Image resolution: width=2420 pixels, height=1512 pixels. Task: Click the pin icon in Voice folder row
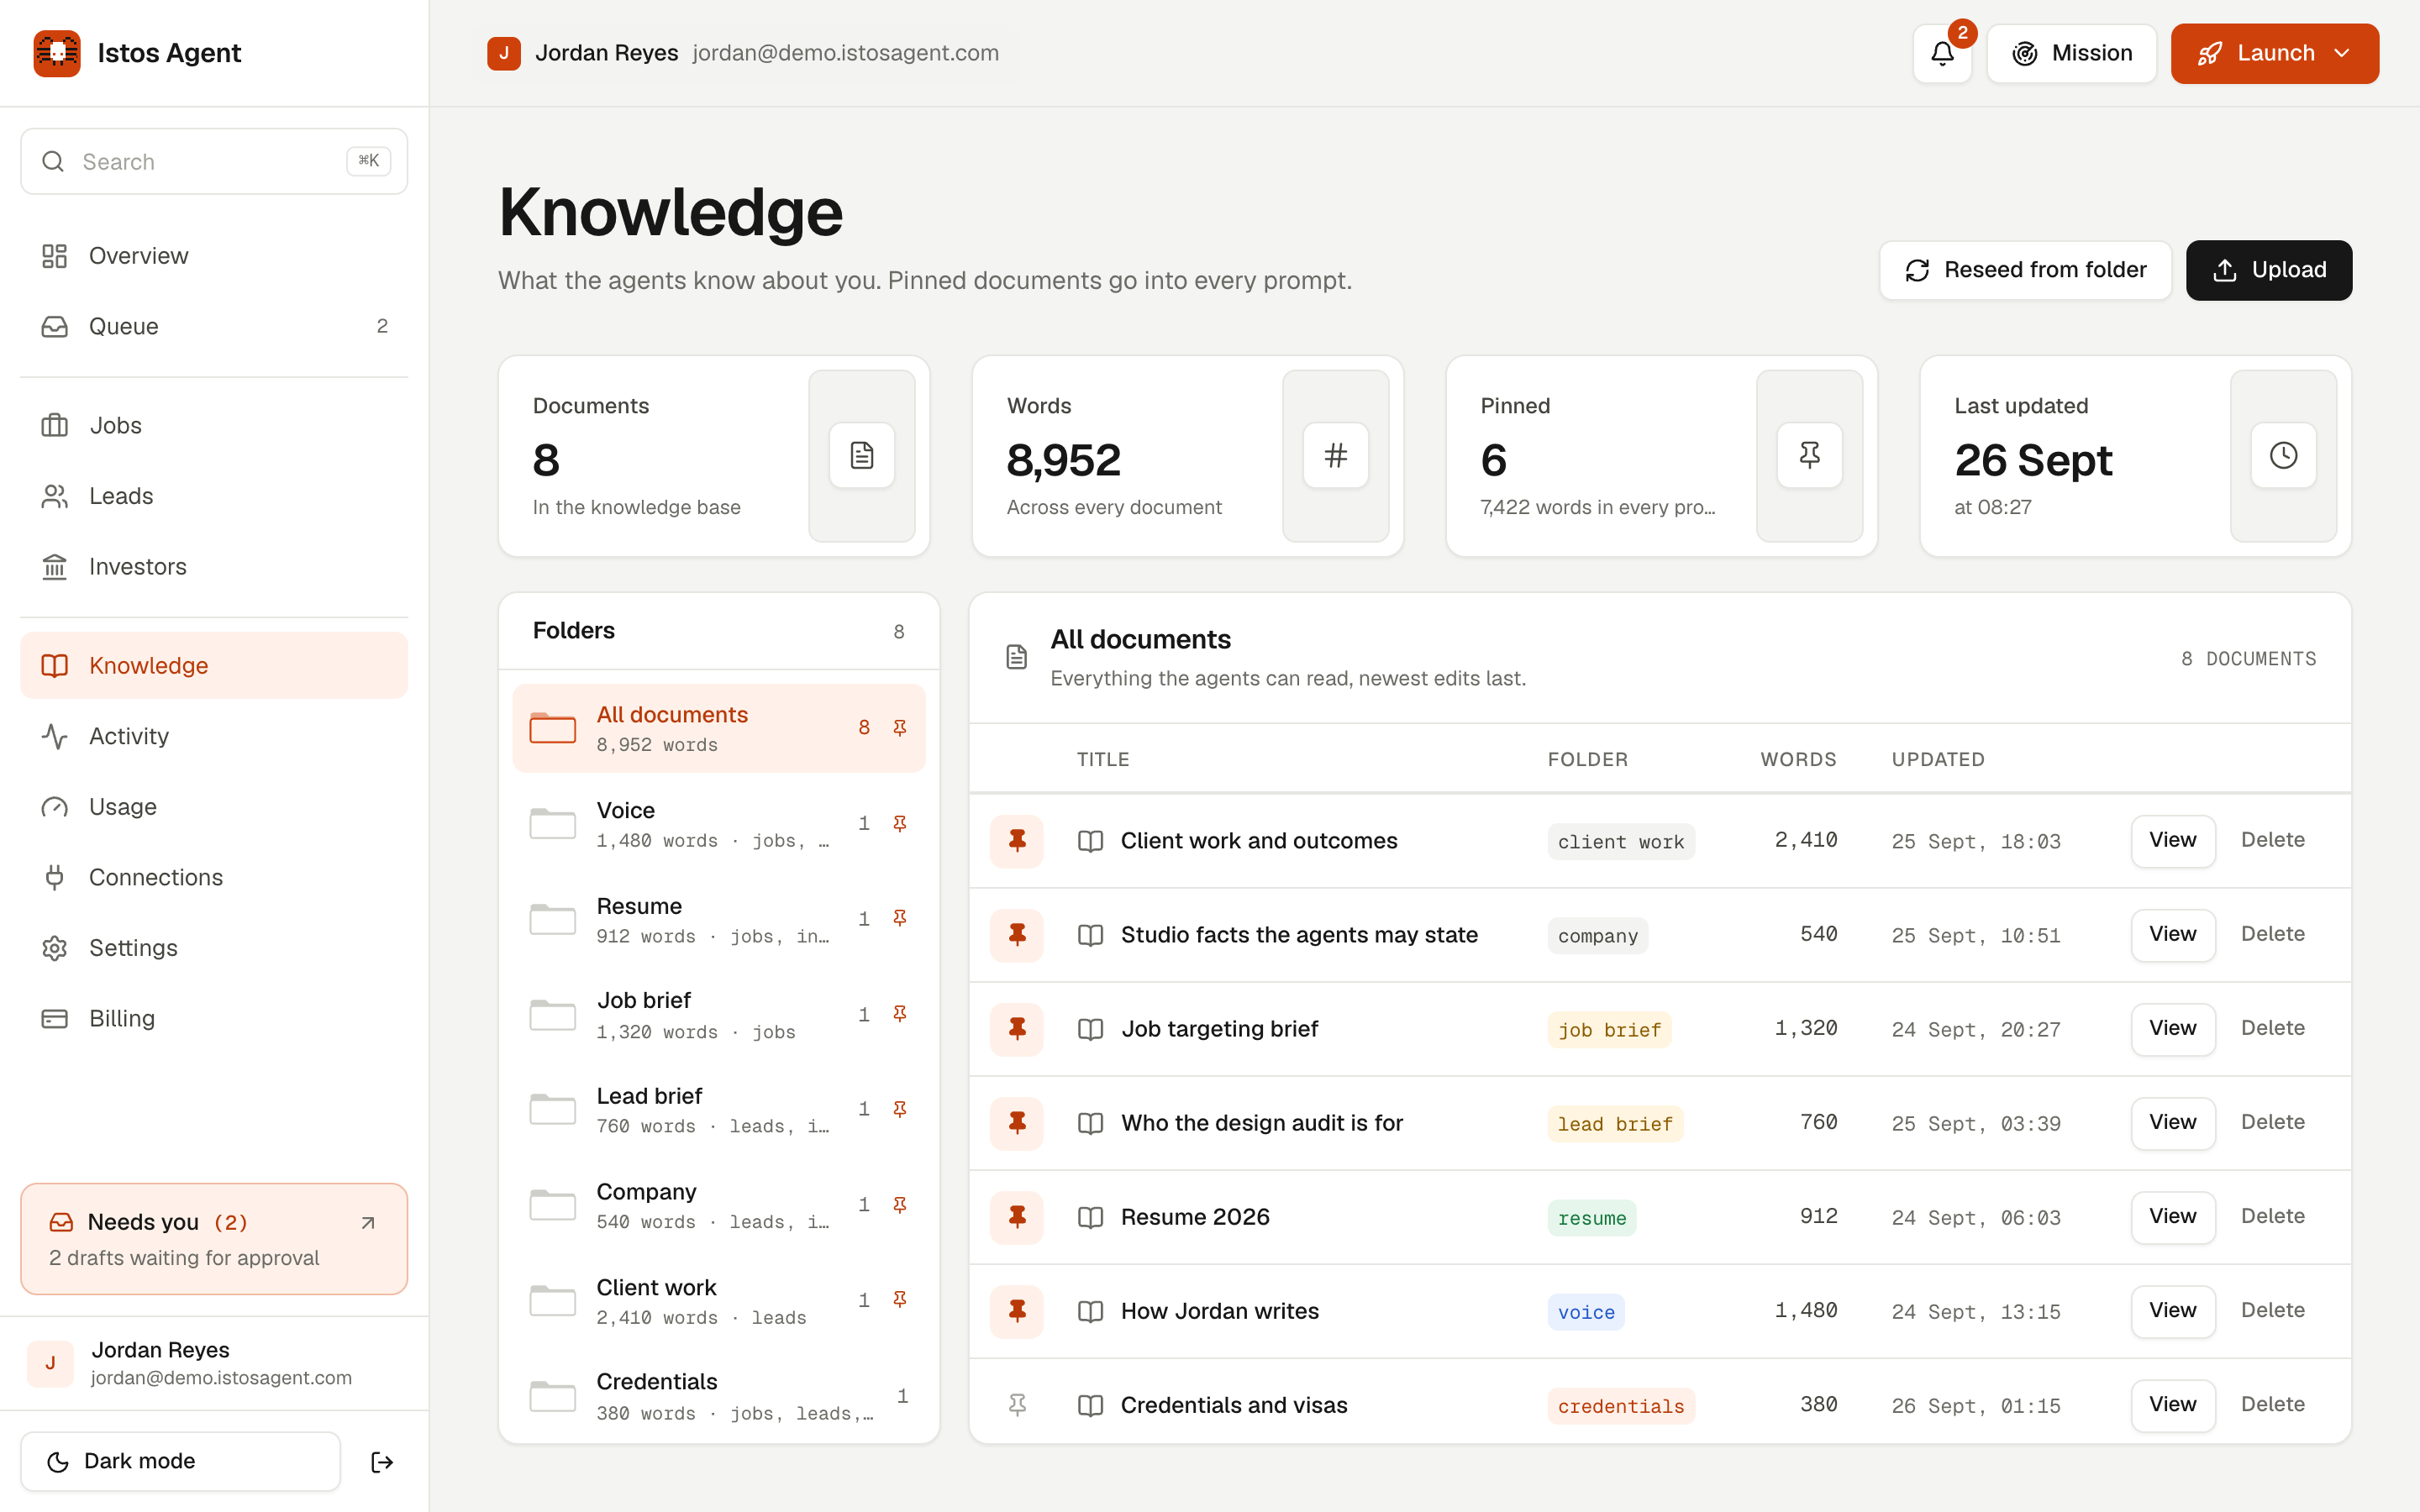pyautogui.click(x=899, y=823)
